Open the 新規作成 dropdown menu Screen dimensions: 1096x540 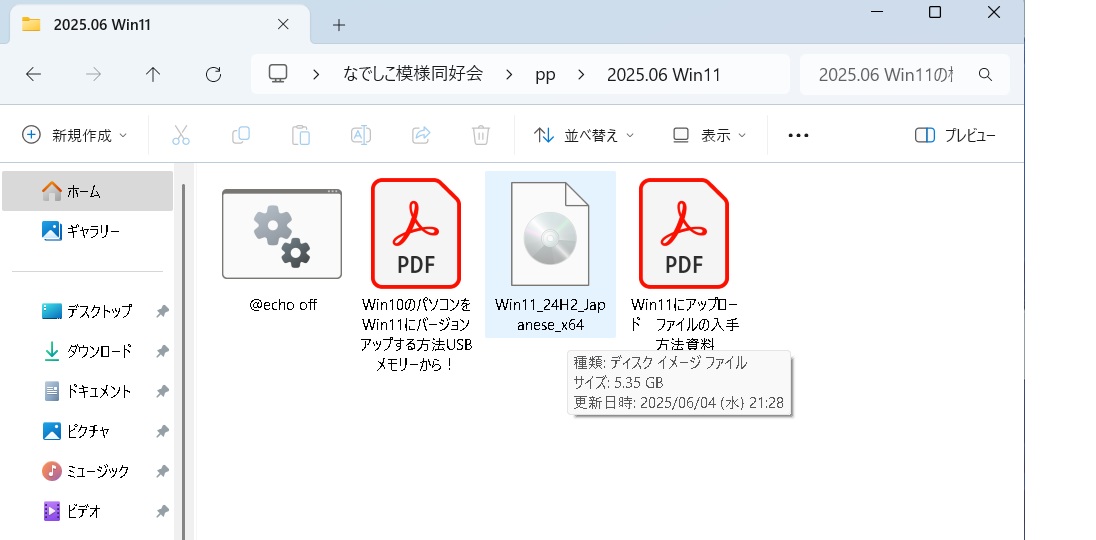74,135
